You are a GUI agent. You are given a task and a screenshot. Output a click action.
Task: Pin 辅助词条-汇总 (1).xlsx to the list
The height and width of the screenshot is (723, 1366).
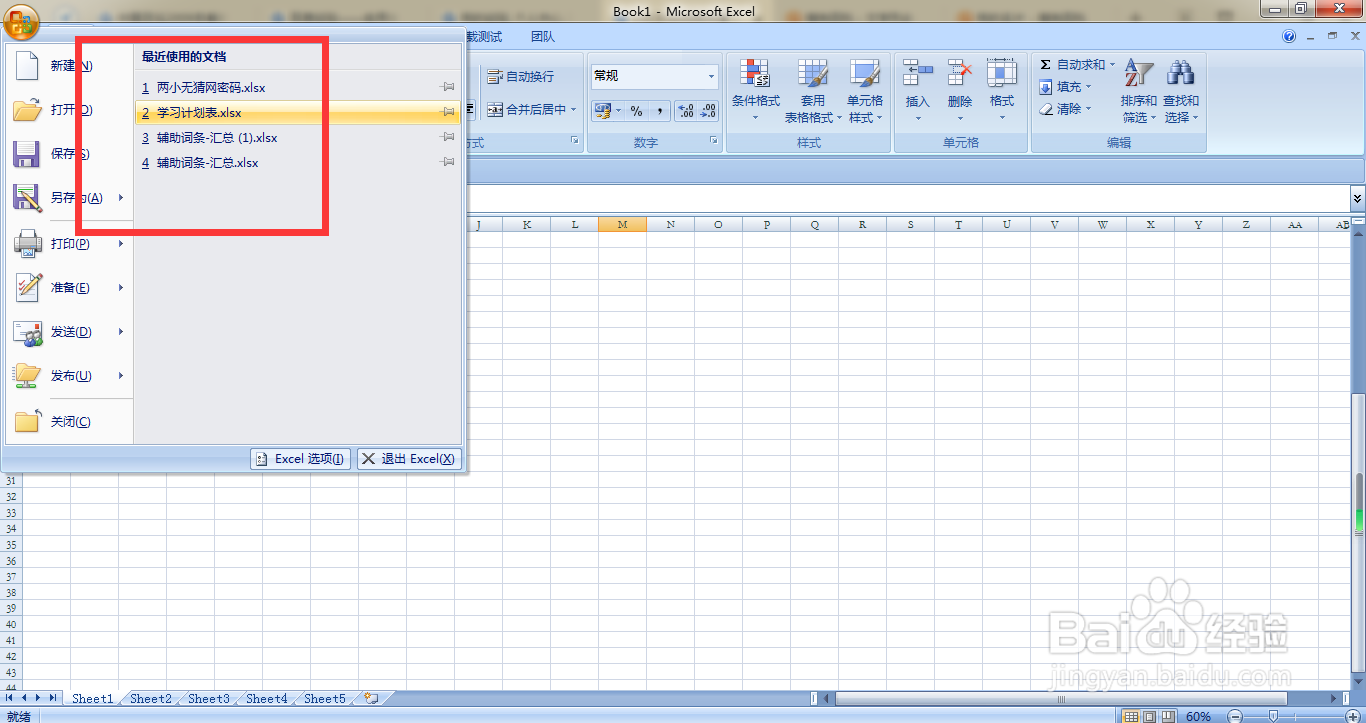click(448, 138)
